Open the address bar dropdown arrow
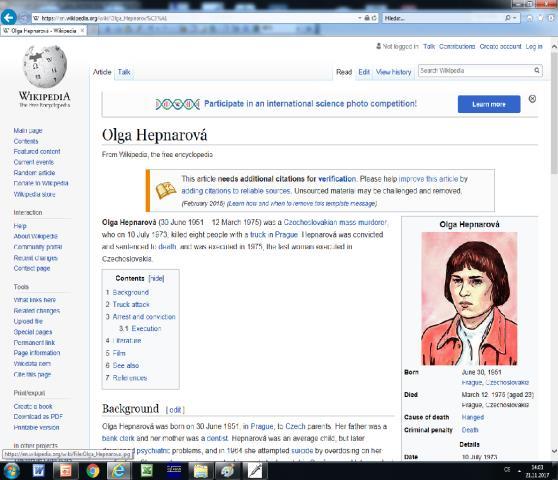Viewport: 558px width, 480px height. 360,18
